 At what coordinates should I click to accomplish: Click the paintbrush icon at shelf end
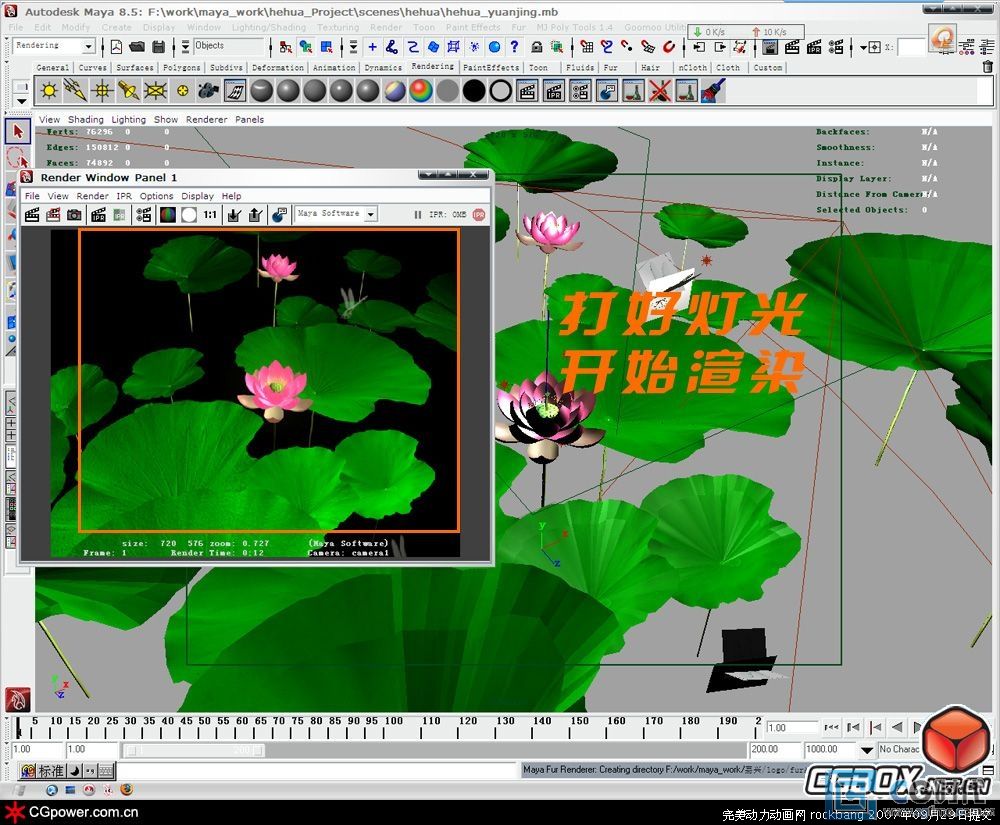click(x=713, y=91)
